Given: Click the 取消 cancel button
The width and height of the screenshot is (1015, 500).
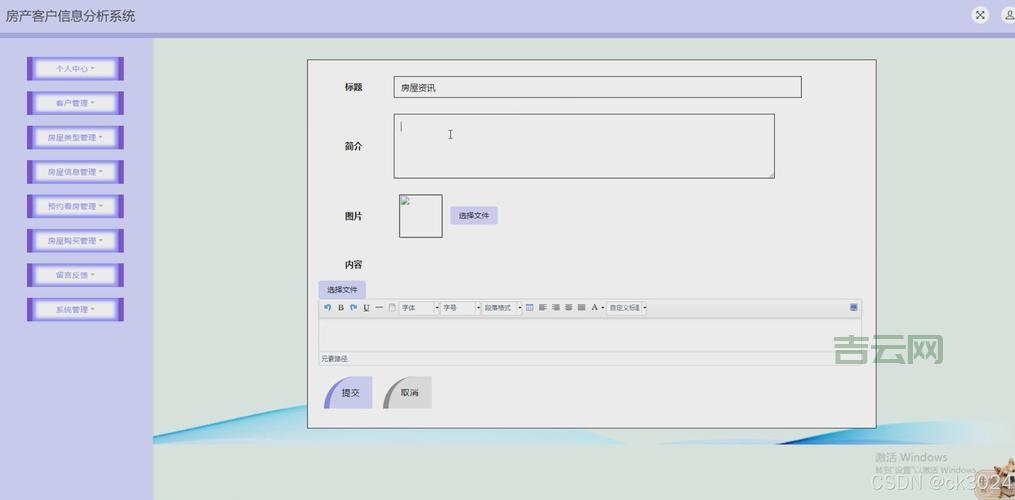Looking at the screenshot, I should click(408, 393).
